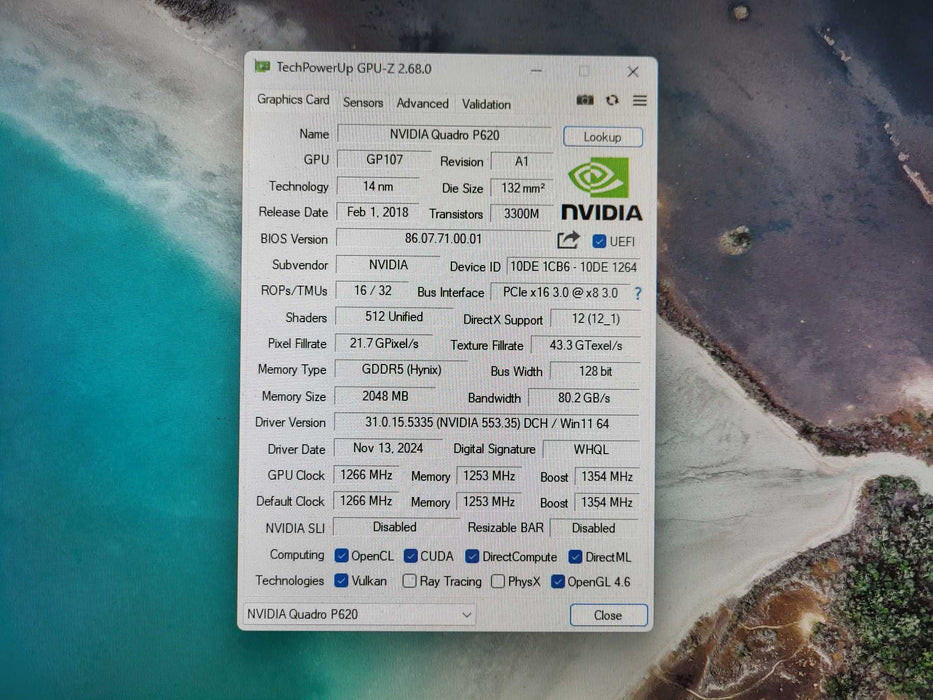Image resolution: width=933 pixels, height=700 pixels.
Task: Take a screenshot with the camera icon
Action: [x=585, y=100]
